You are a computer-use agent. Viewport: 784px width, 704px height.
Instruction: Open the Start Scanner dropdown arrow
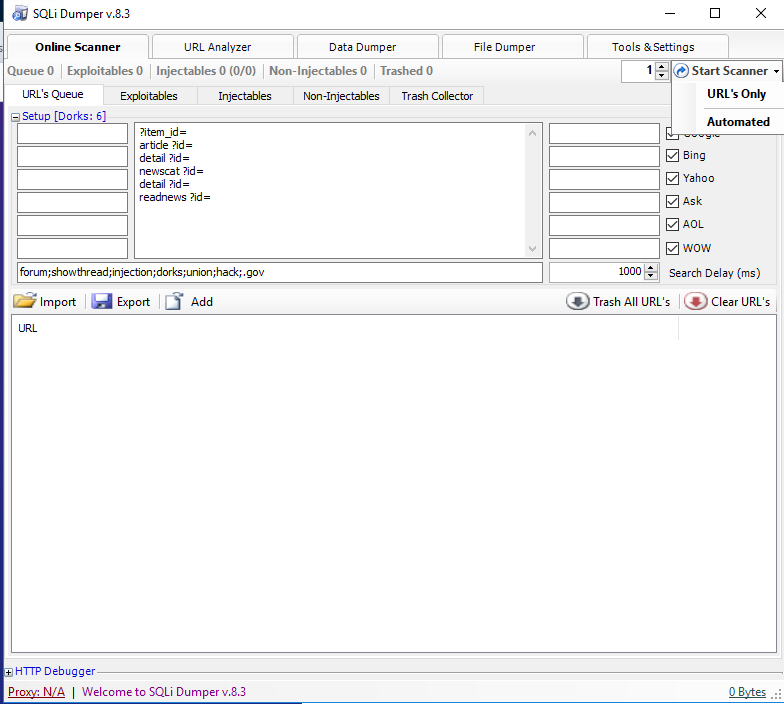click(776, 72)
